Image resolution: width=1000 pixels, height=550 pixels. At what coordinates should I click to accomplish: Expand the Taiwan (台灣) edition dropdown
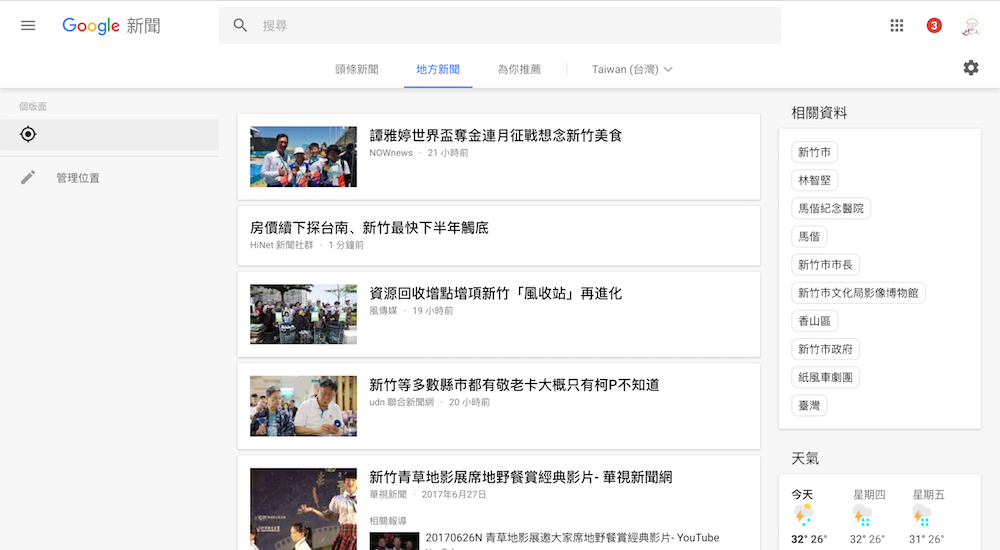(x=632, y=69)
